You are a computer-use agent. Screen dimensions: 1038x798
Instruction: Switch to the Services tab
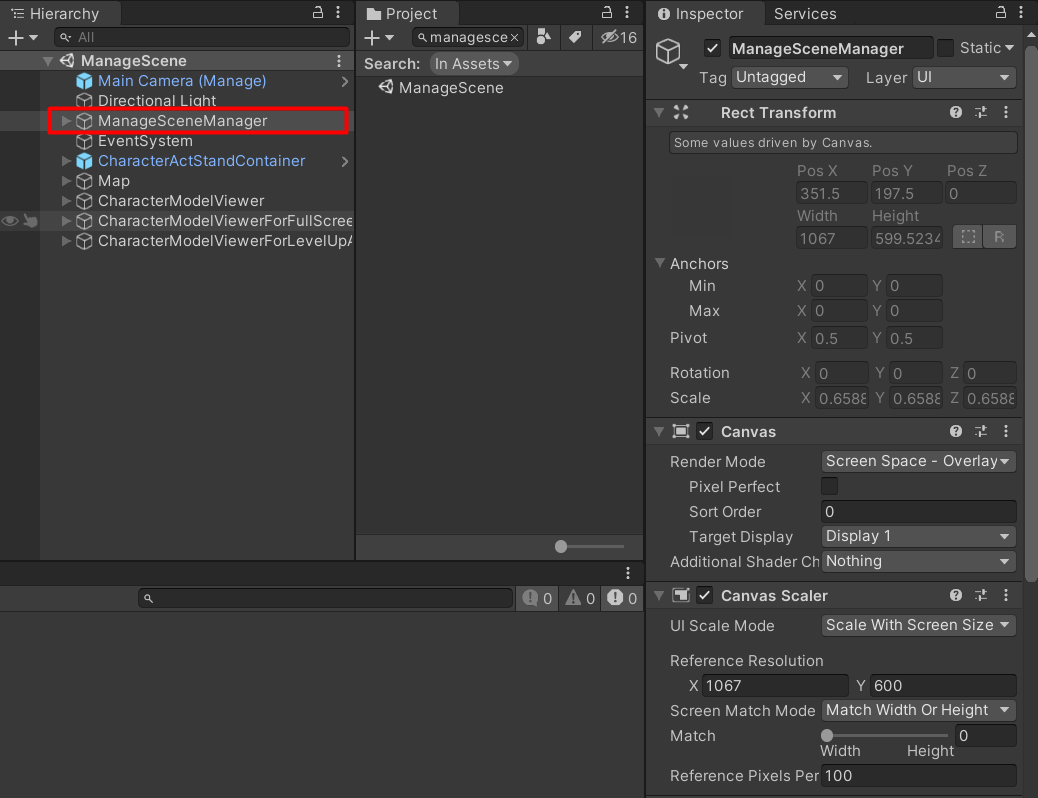(805, 13)
